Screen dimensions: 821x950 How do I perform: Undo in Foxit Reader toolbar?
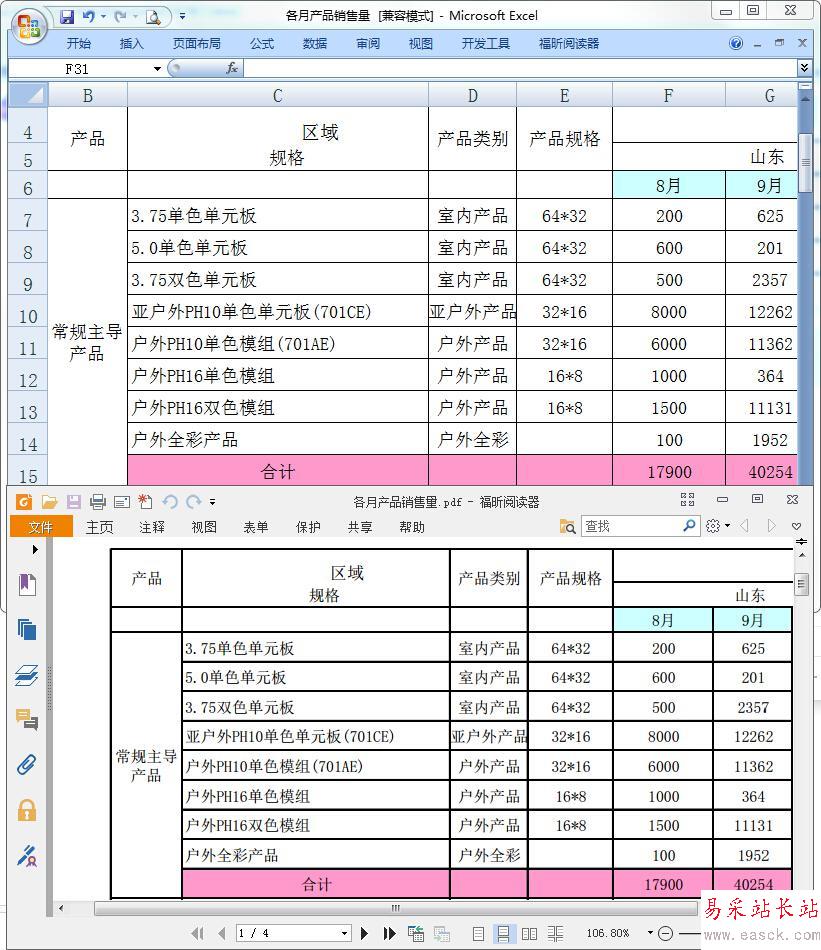coord(170,502)
